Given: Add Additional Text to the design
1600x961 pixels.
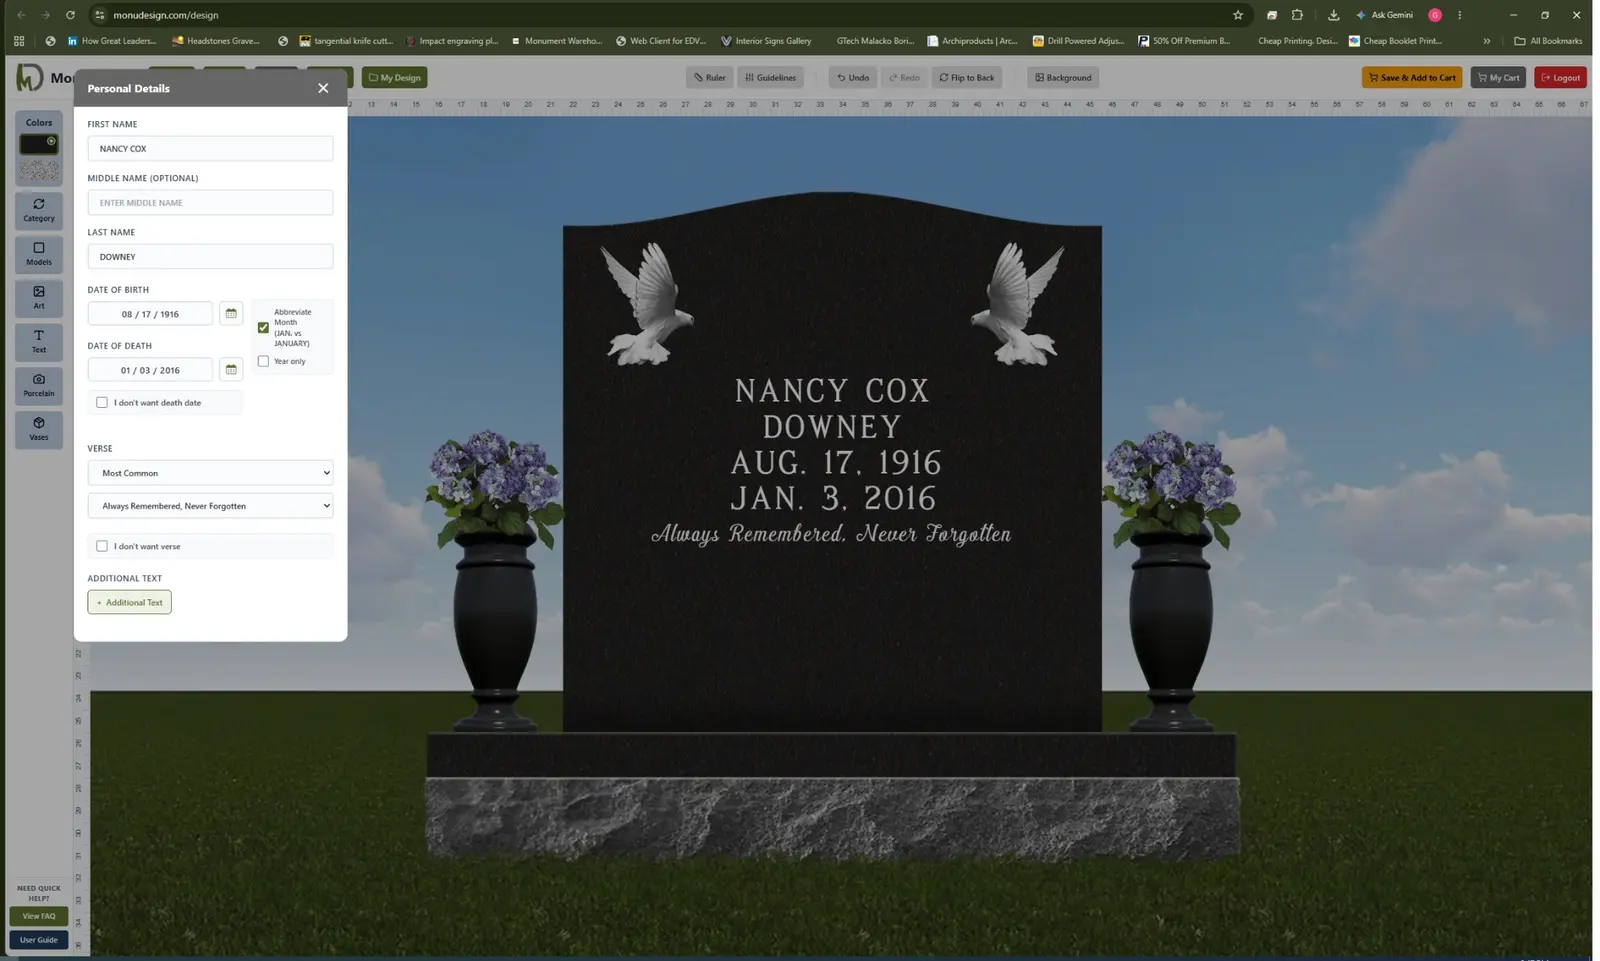Looking at the screenshot, I should point(129,602).
